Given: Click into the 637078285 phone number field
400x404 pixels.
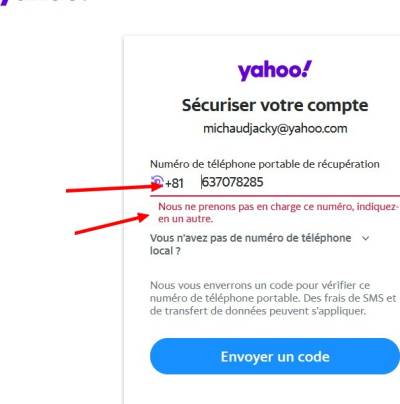Looking at the screenshot, I should coord(300,182).
